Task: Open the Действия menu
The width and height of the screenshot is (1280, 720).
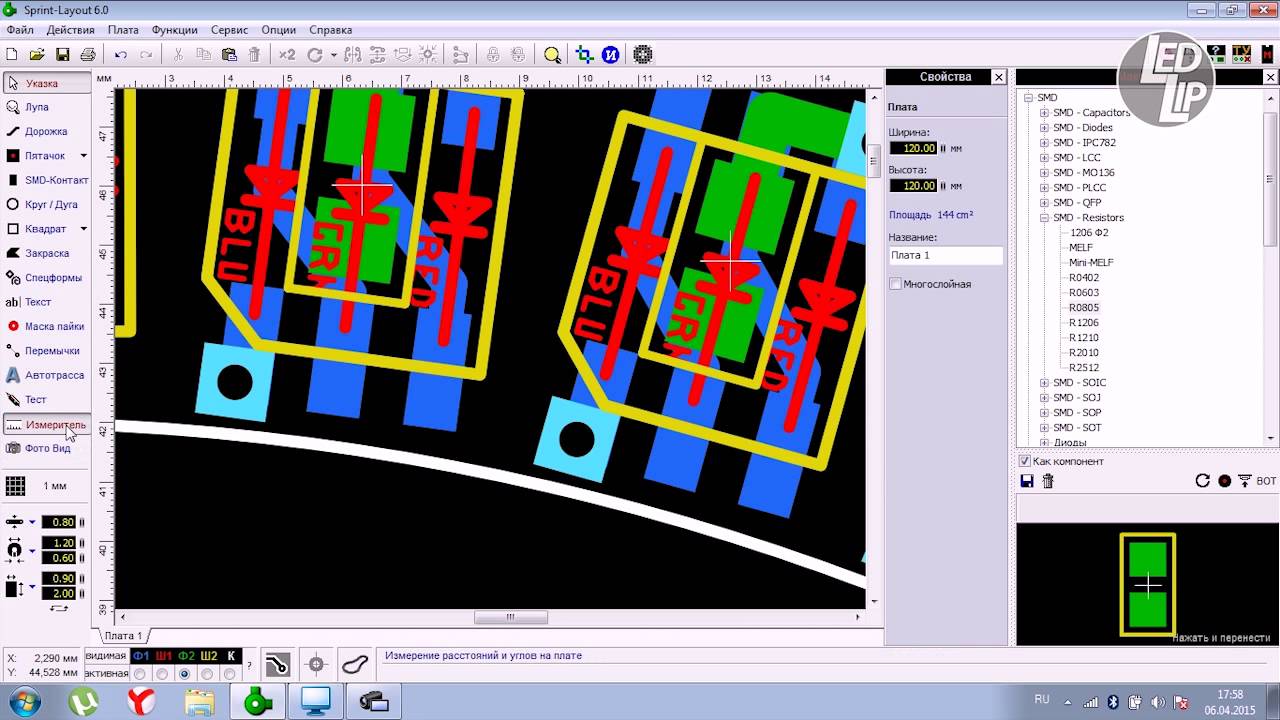Action: [70, 30]
